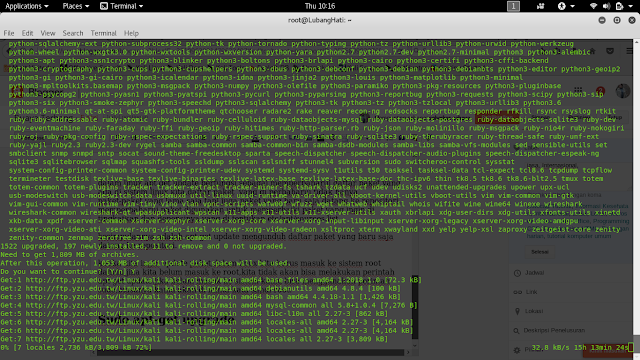Click Selesai button in browser behind terminal

point(540,252)
